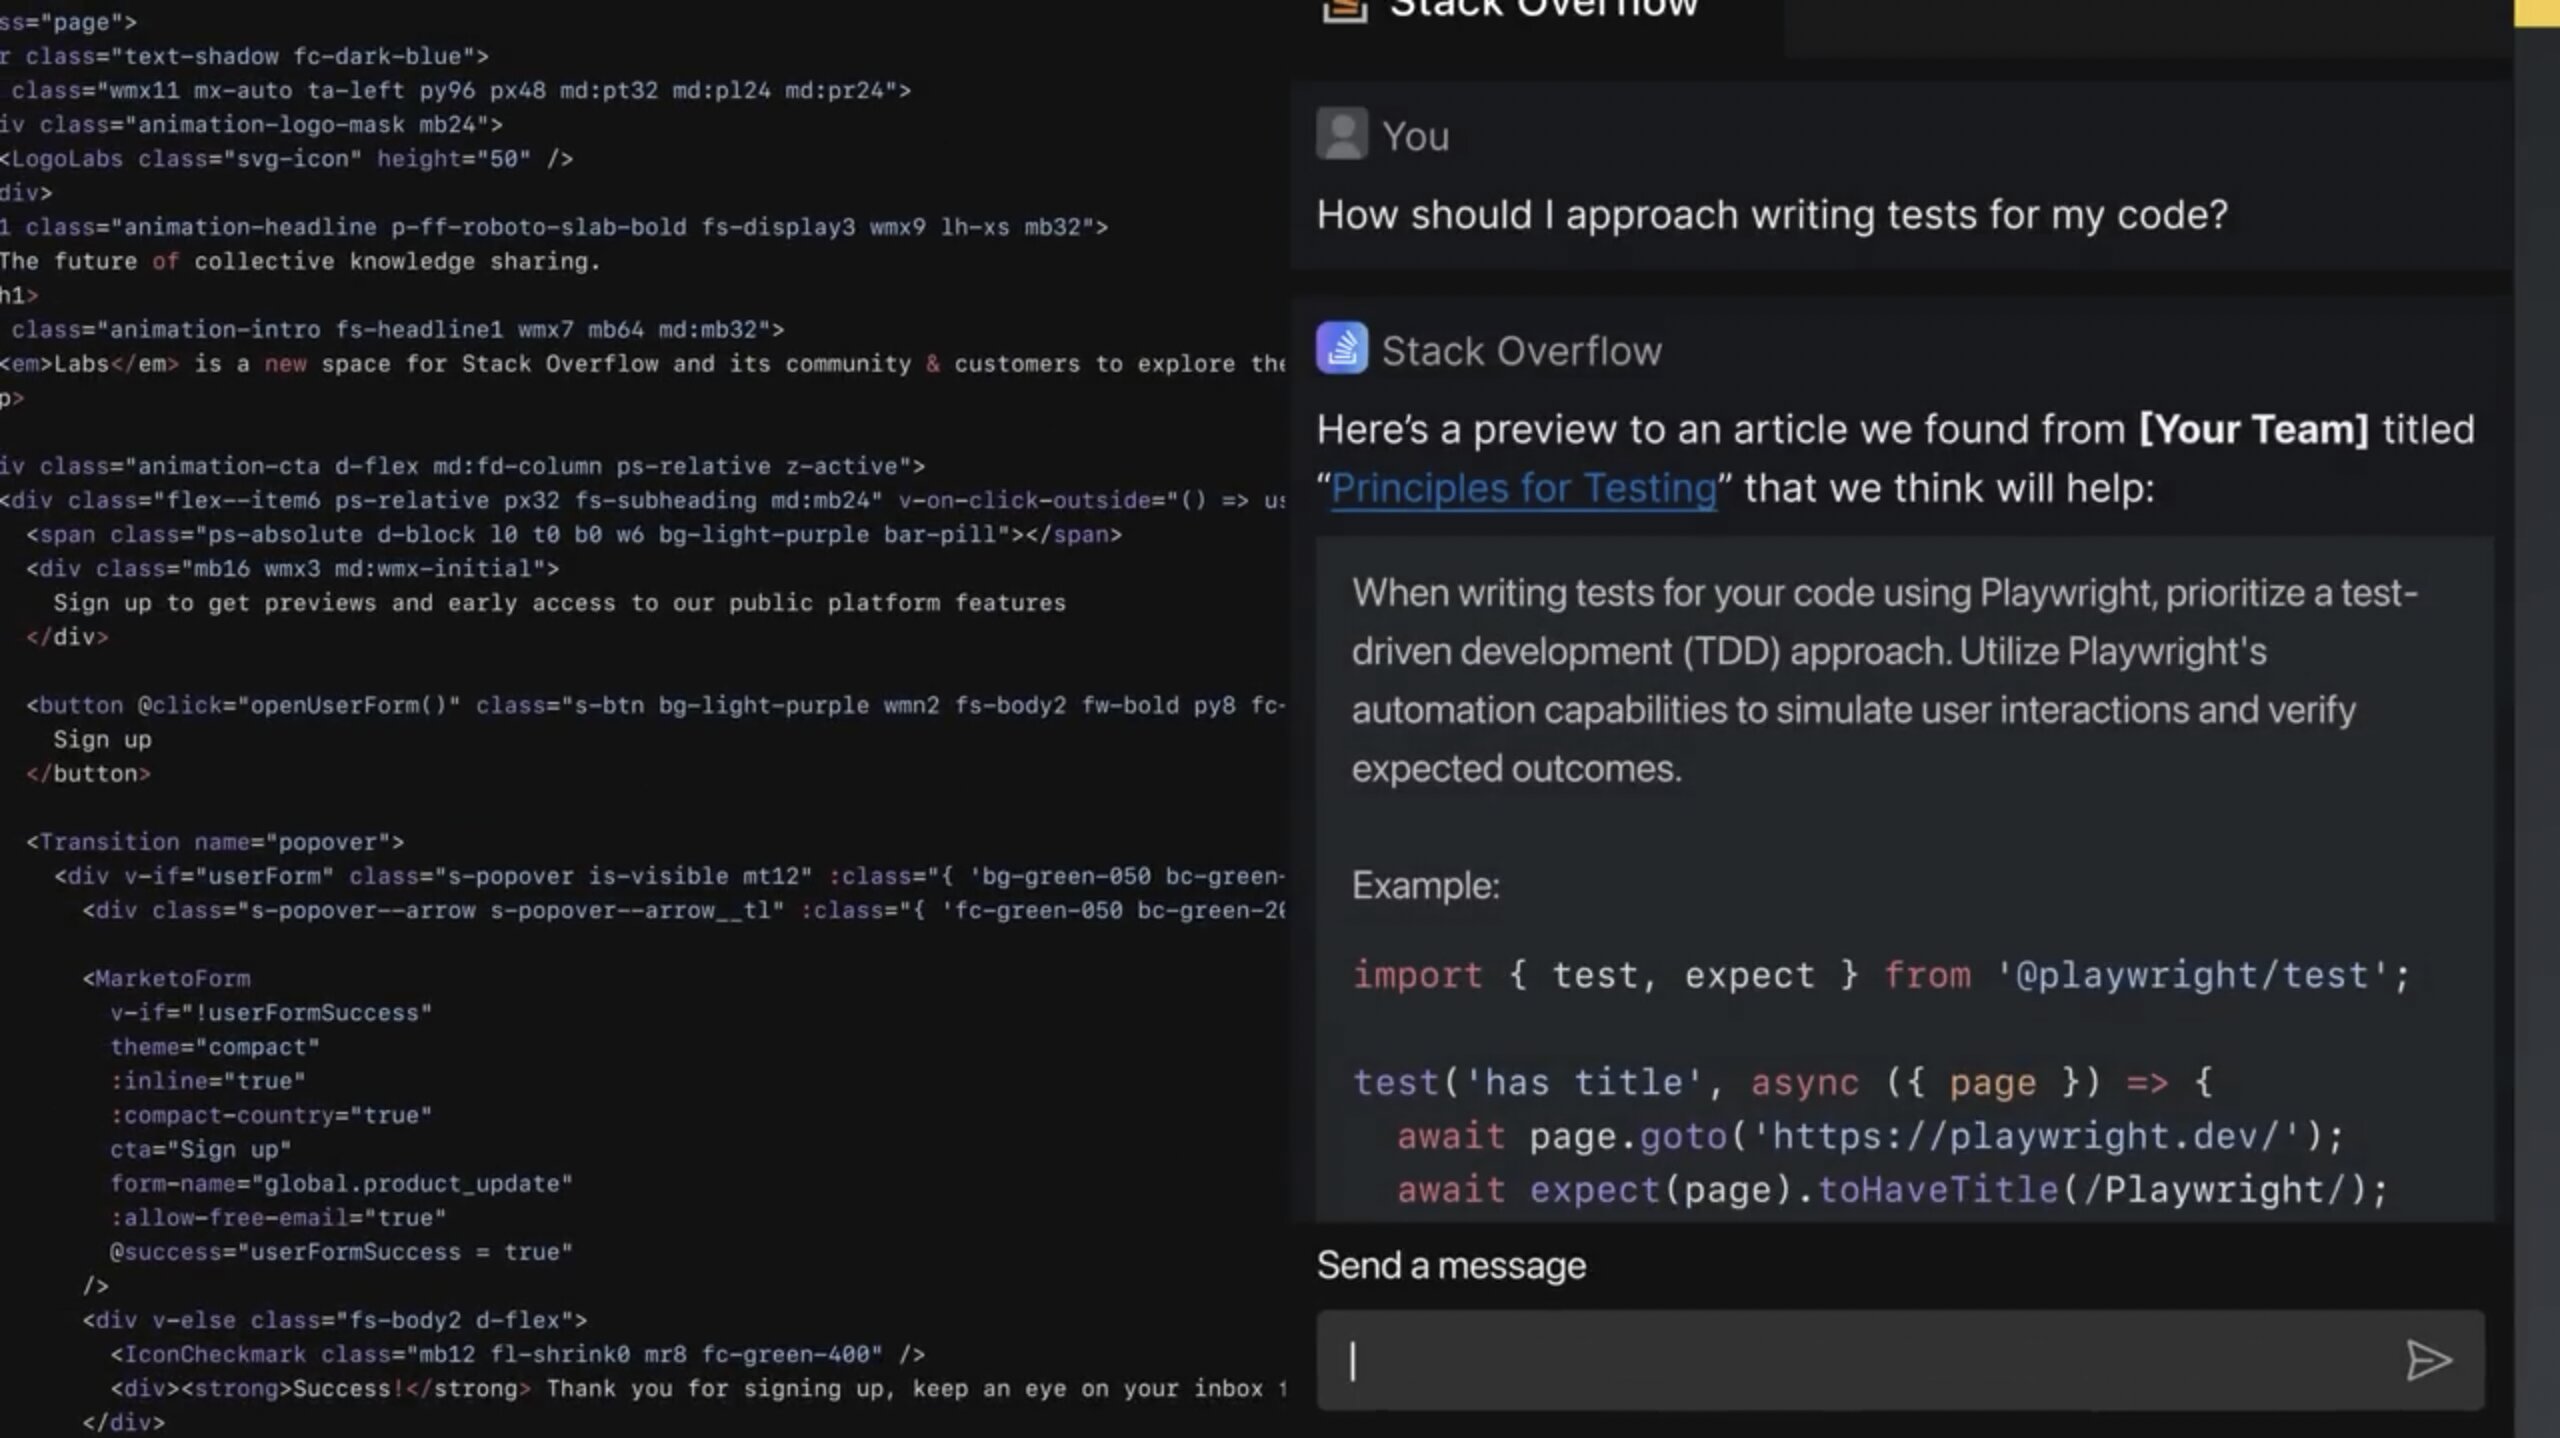
Task: Click the :inline="true" attribute line
Action: 208,1081
